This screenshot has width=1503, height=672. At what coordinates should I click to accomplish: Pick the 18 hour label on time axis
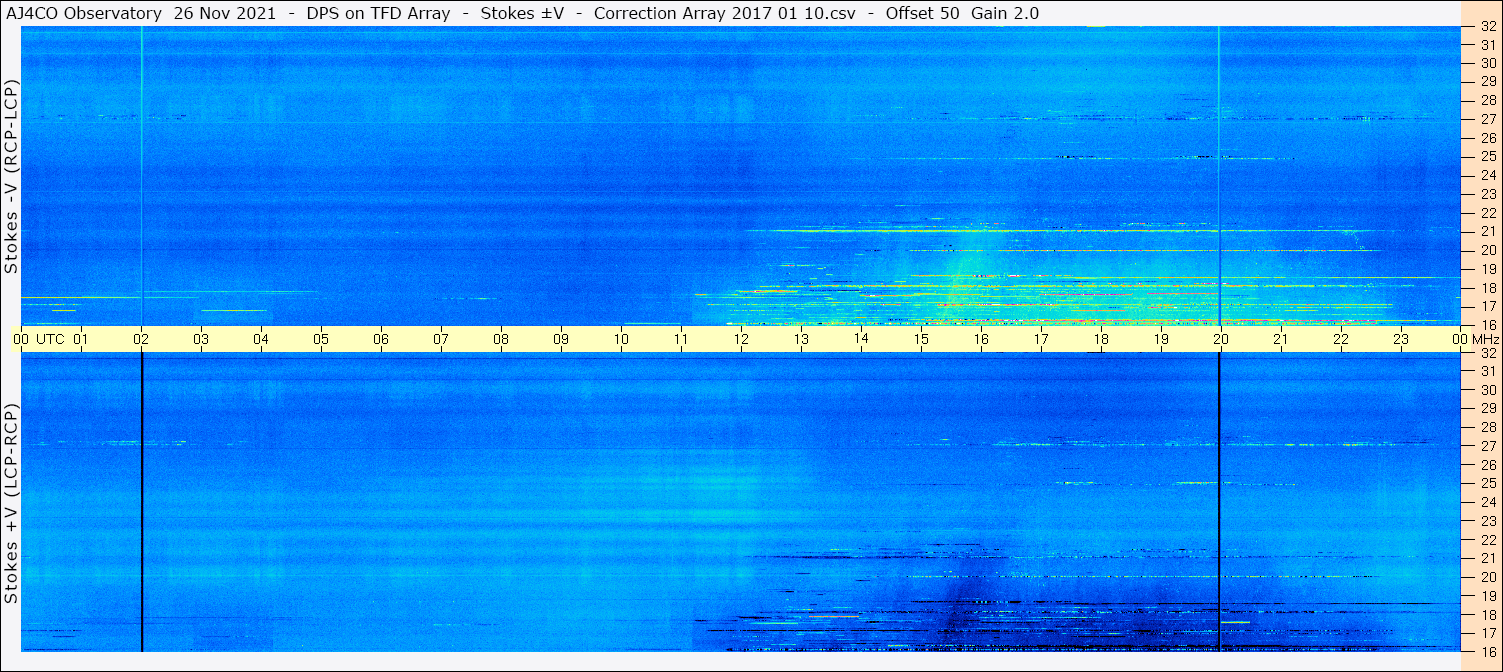coord(1101,339)
